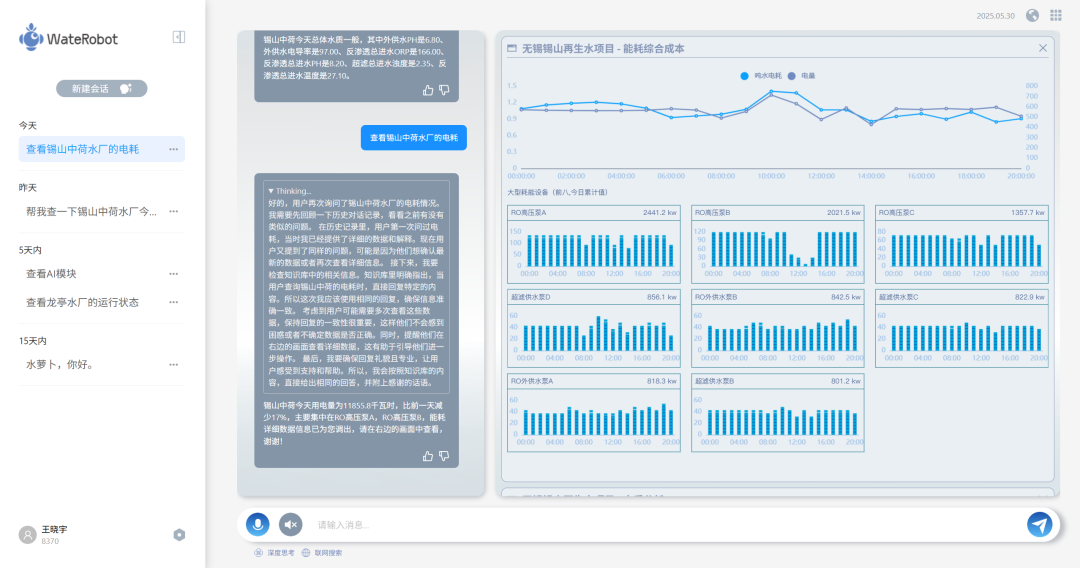1080x568 pixels.
Task: Toggle 联网搜索 web search mode
Action: (x=322, y=553)
